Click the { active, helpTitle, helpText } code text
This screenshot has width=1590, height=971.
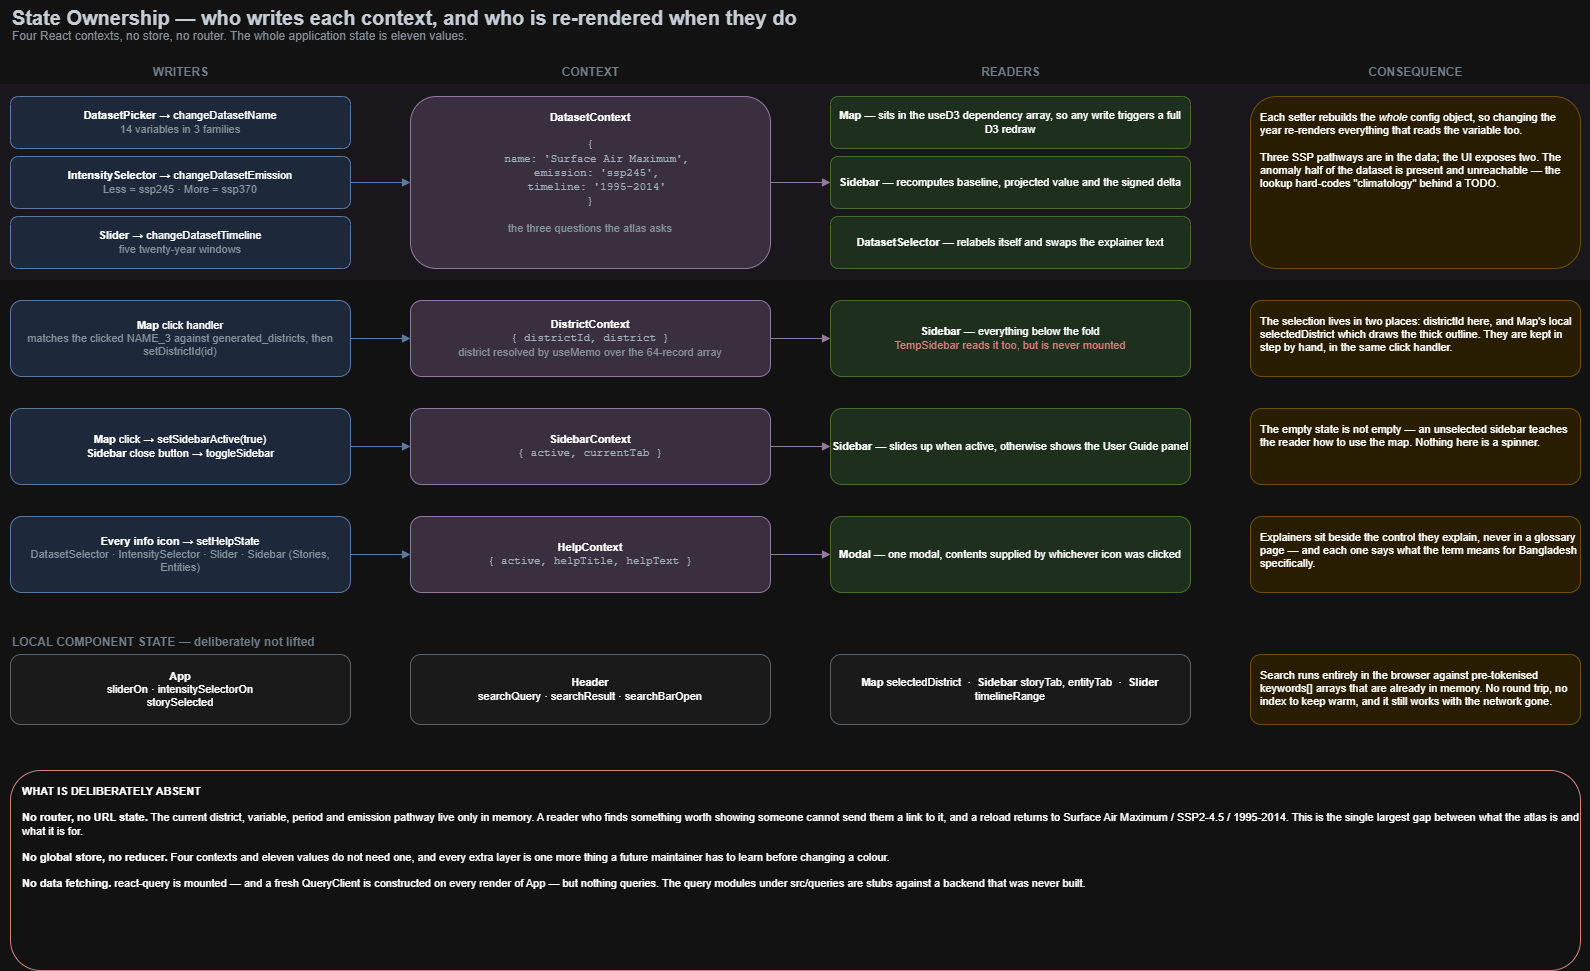pyautogui.click(x=590, y=561)
